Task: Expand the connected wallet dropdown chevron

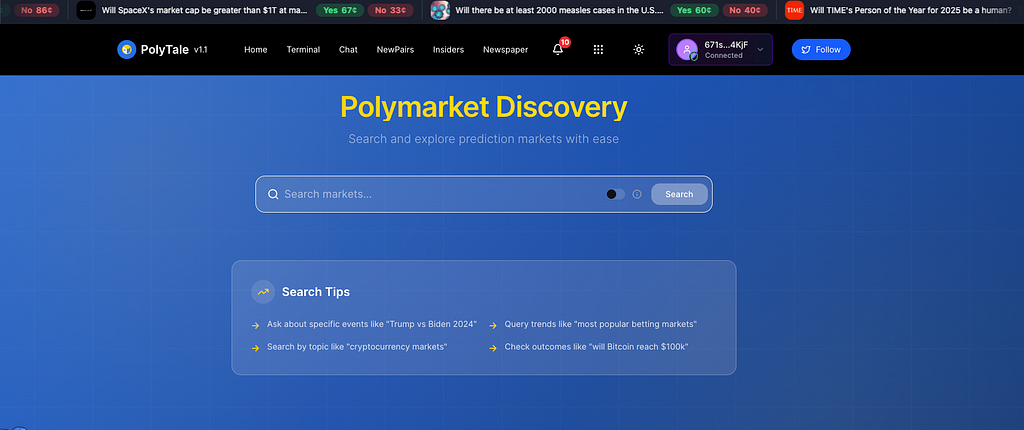Action: pos(760,50)
